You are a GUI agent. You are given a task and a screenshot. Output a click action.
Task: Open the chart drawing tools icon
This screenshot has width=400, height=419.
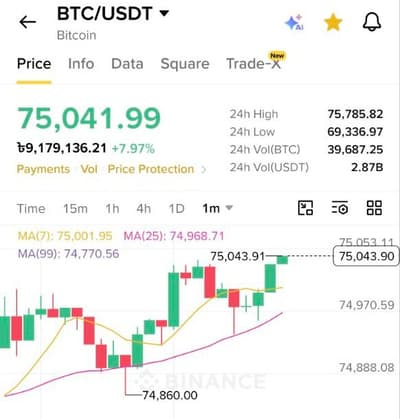[305, 208]
